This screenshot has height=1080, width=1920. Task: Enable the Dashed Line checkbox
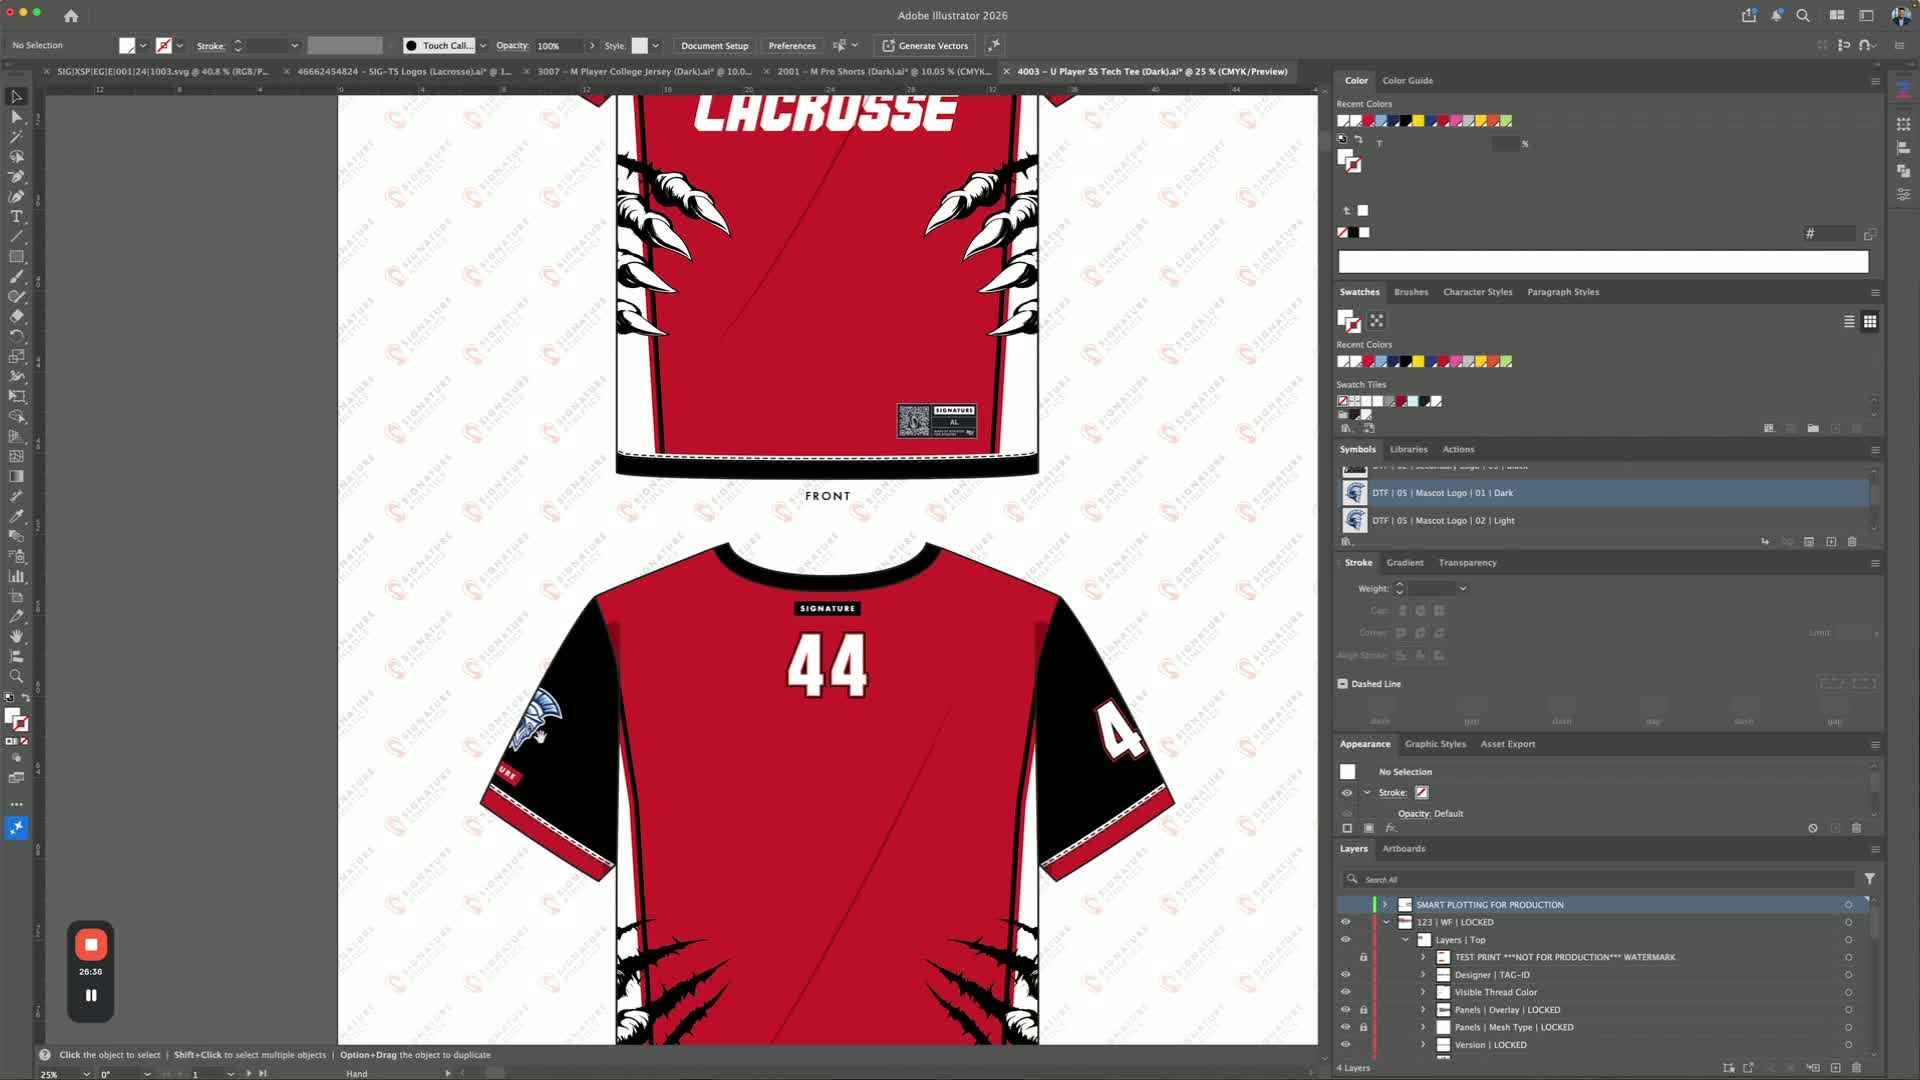coord(1342,684)
